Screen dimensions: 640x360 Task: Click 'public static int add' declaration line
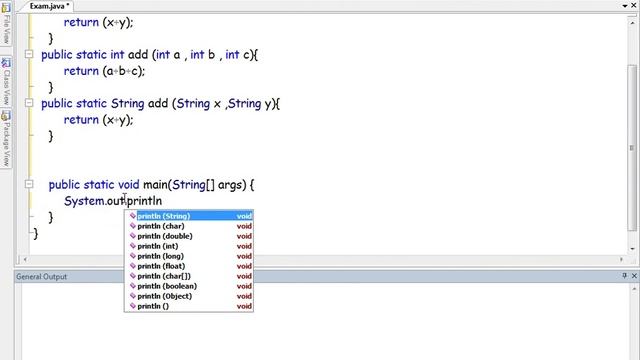149,55
